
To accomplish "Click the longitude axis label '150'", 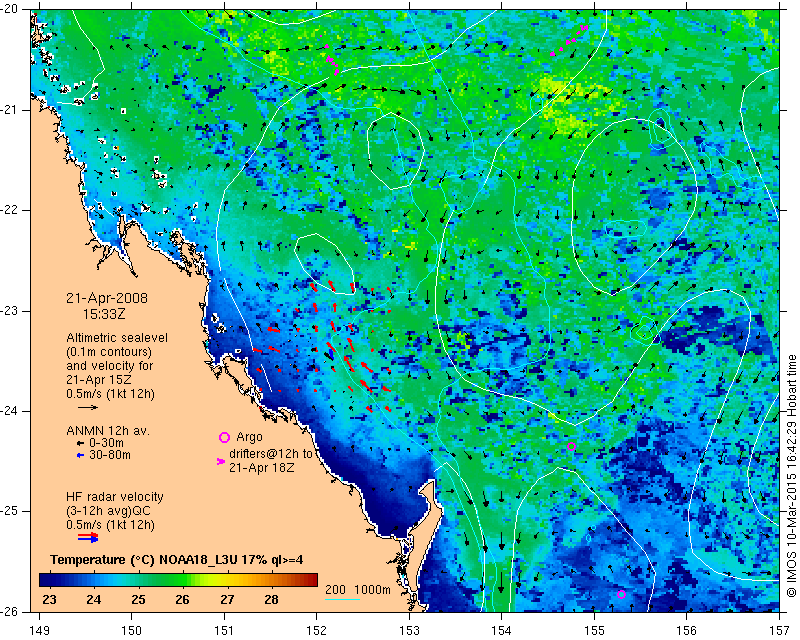I will pos(132,631).
